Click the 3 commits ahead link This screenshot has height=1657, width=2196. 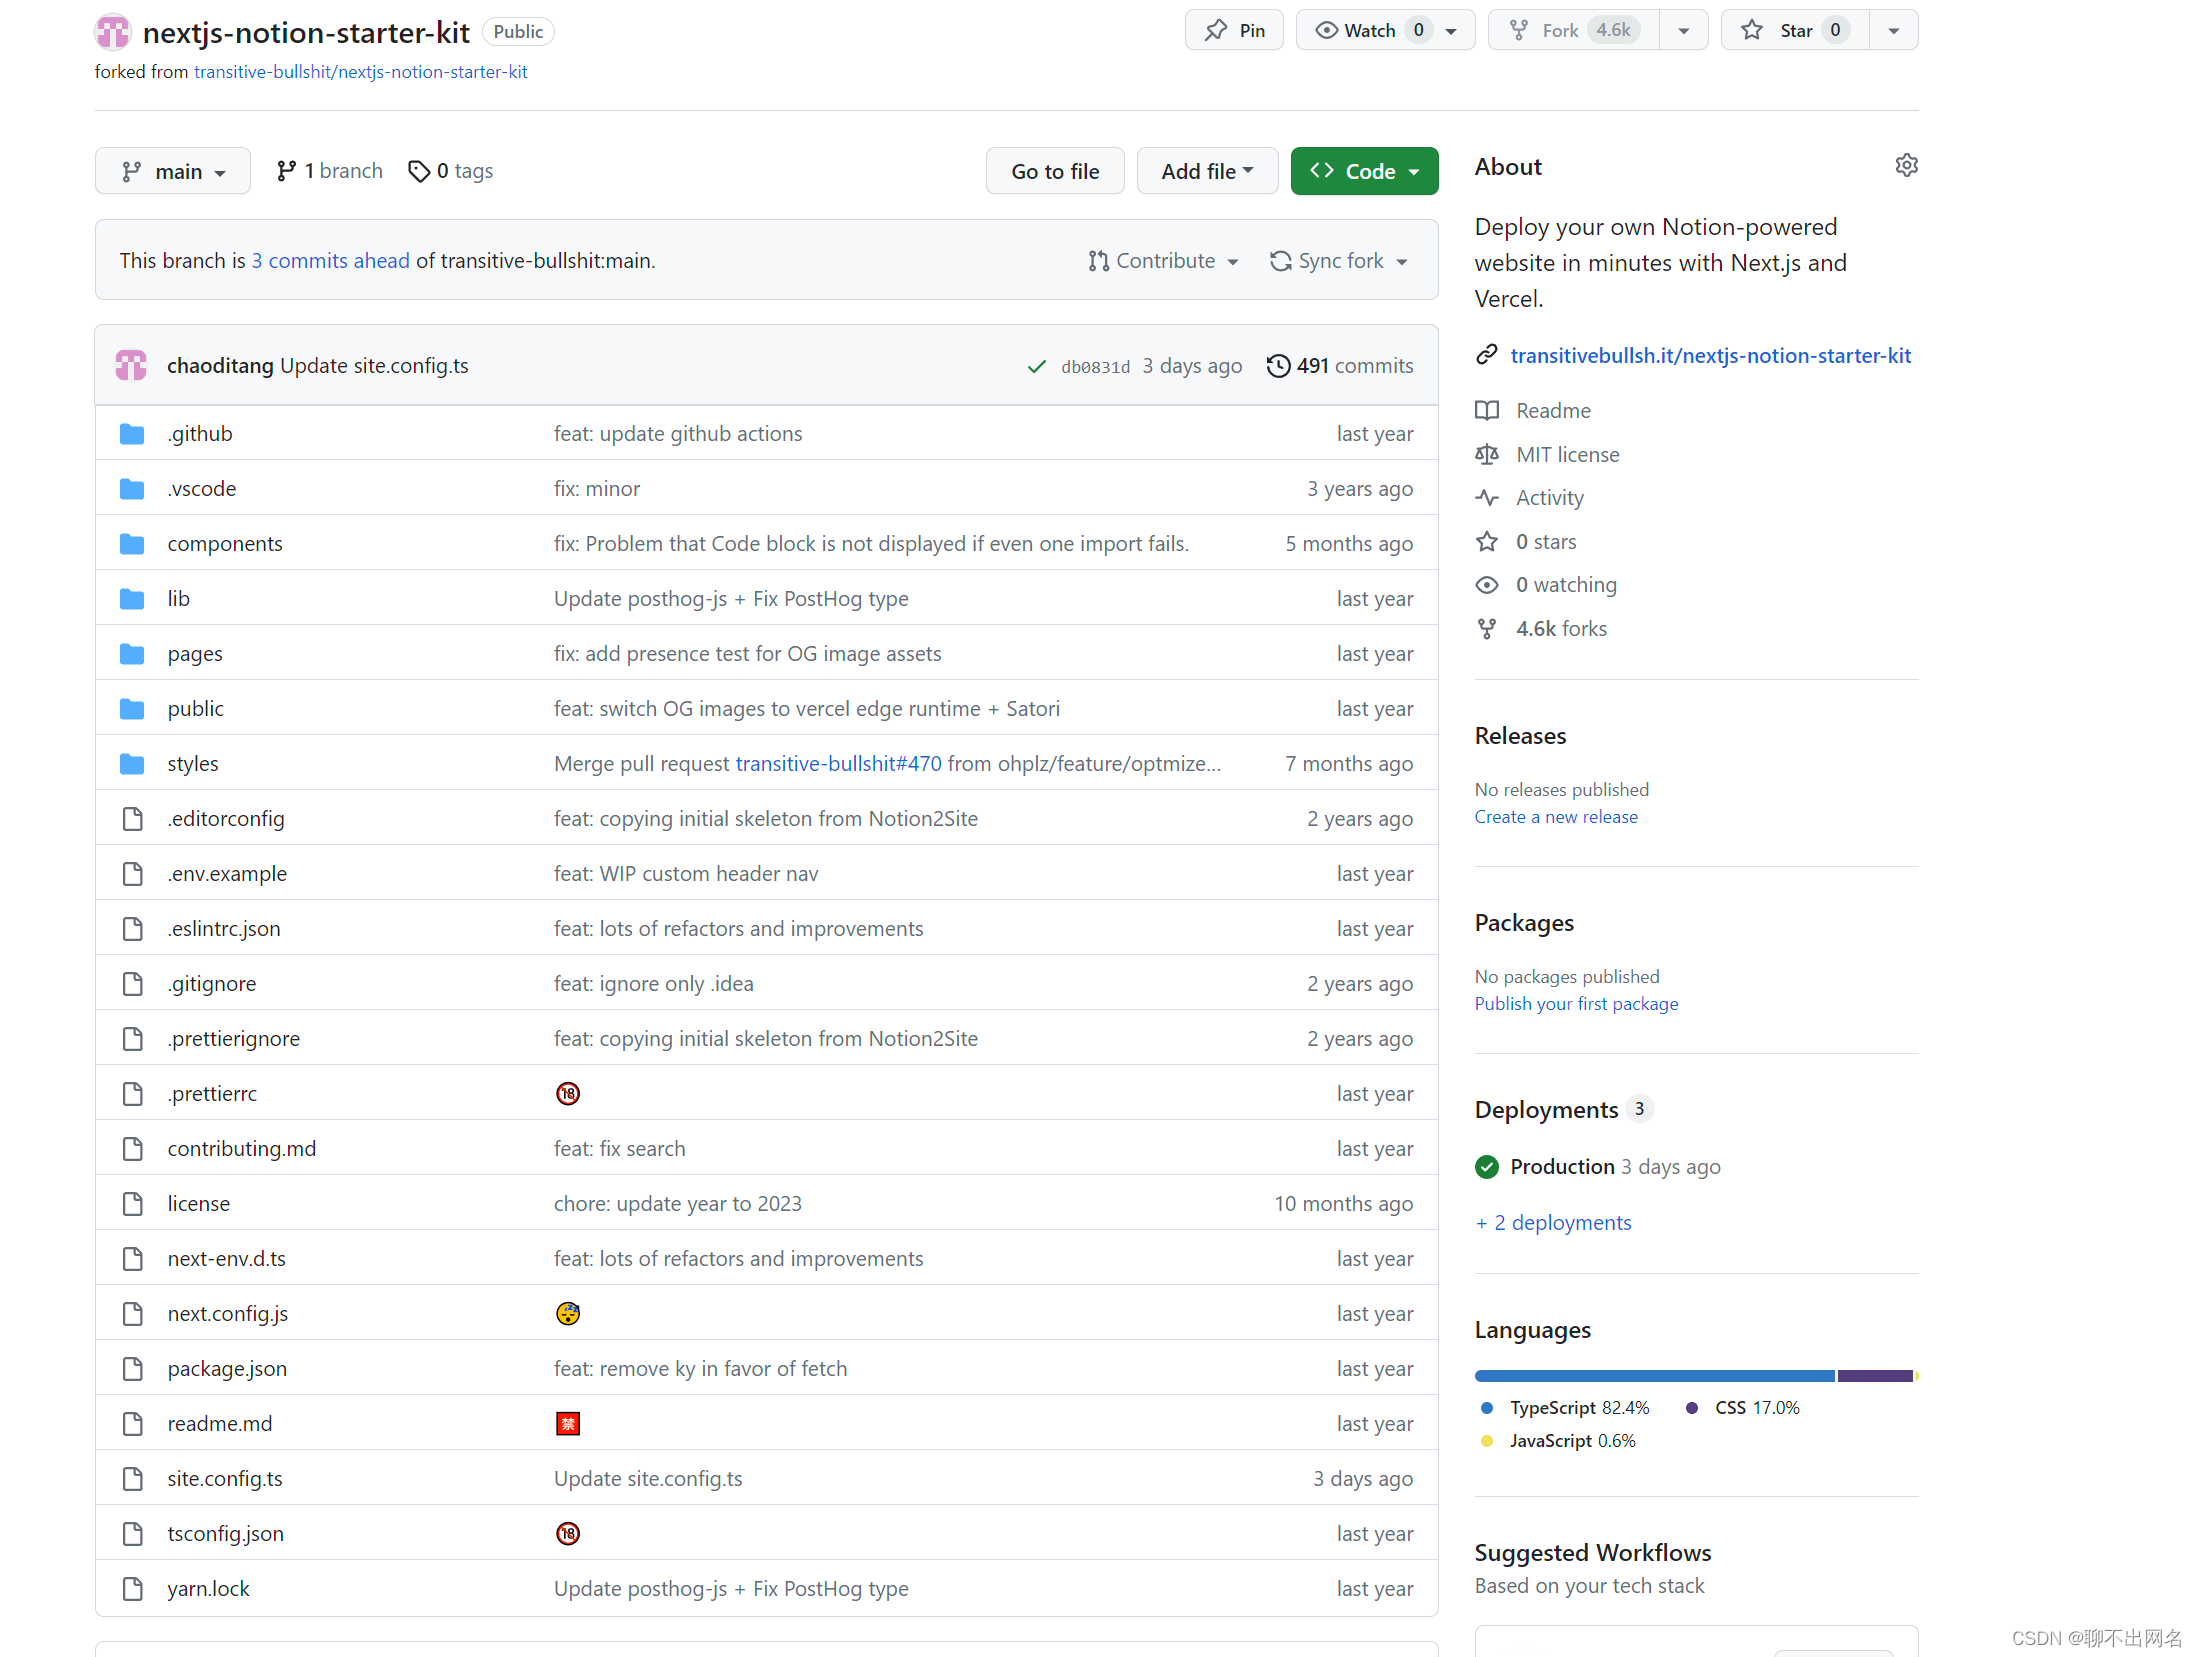pos(330,261)
